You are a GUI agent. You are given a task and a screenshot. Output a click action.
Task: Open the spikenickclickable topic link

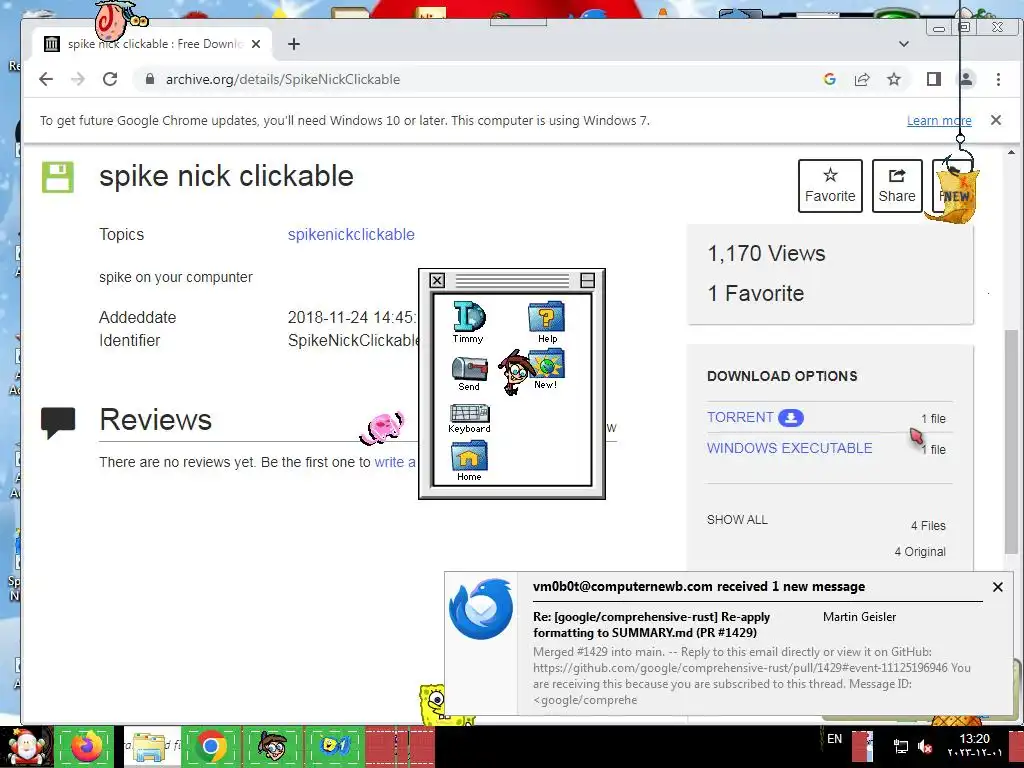coord(351,234)
